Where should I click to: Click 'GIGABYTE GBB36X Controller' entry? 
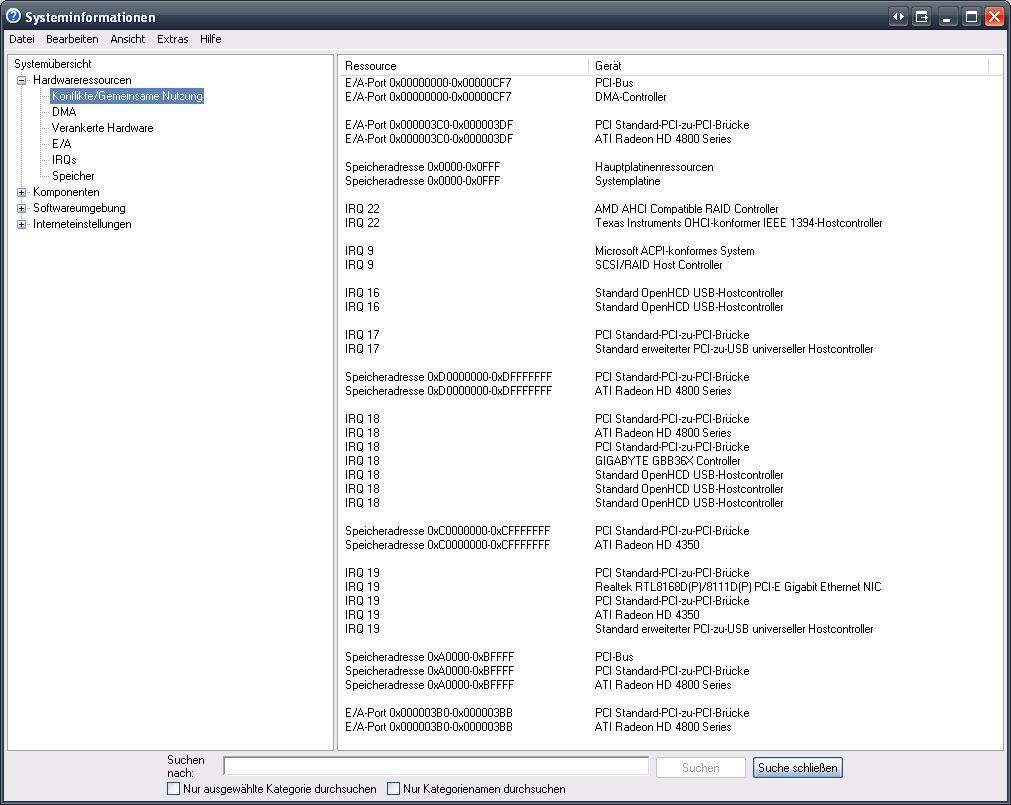(667, 461)
